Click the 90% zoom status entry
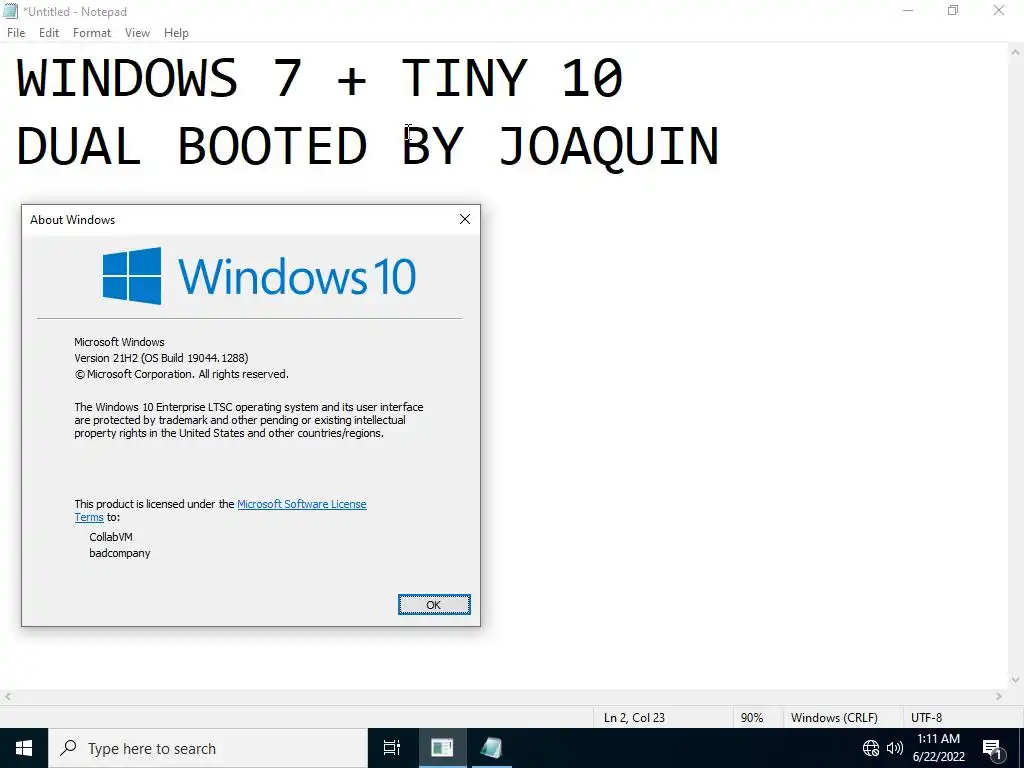The width and height of the screenshot is (1024, 768). click(x=752, y=718)
